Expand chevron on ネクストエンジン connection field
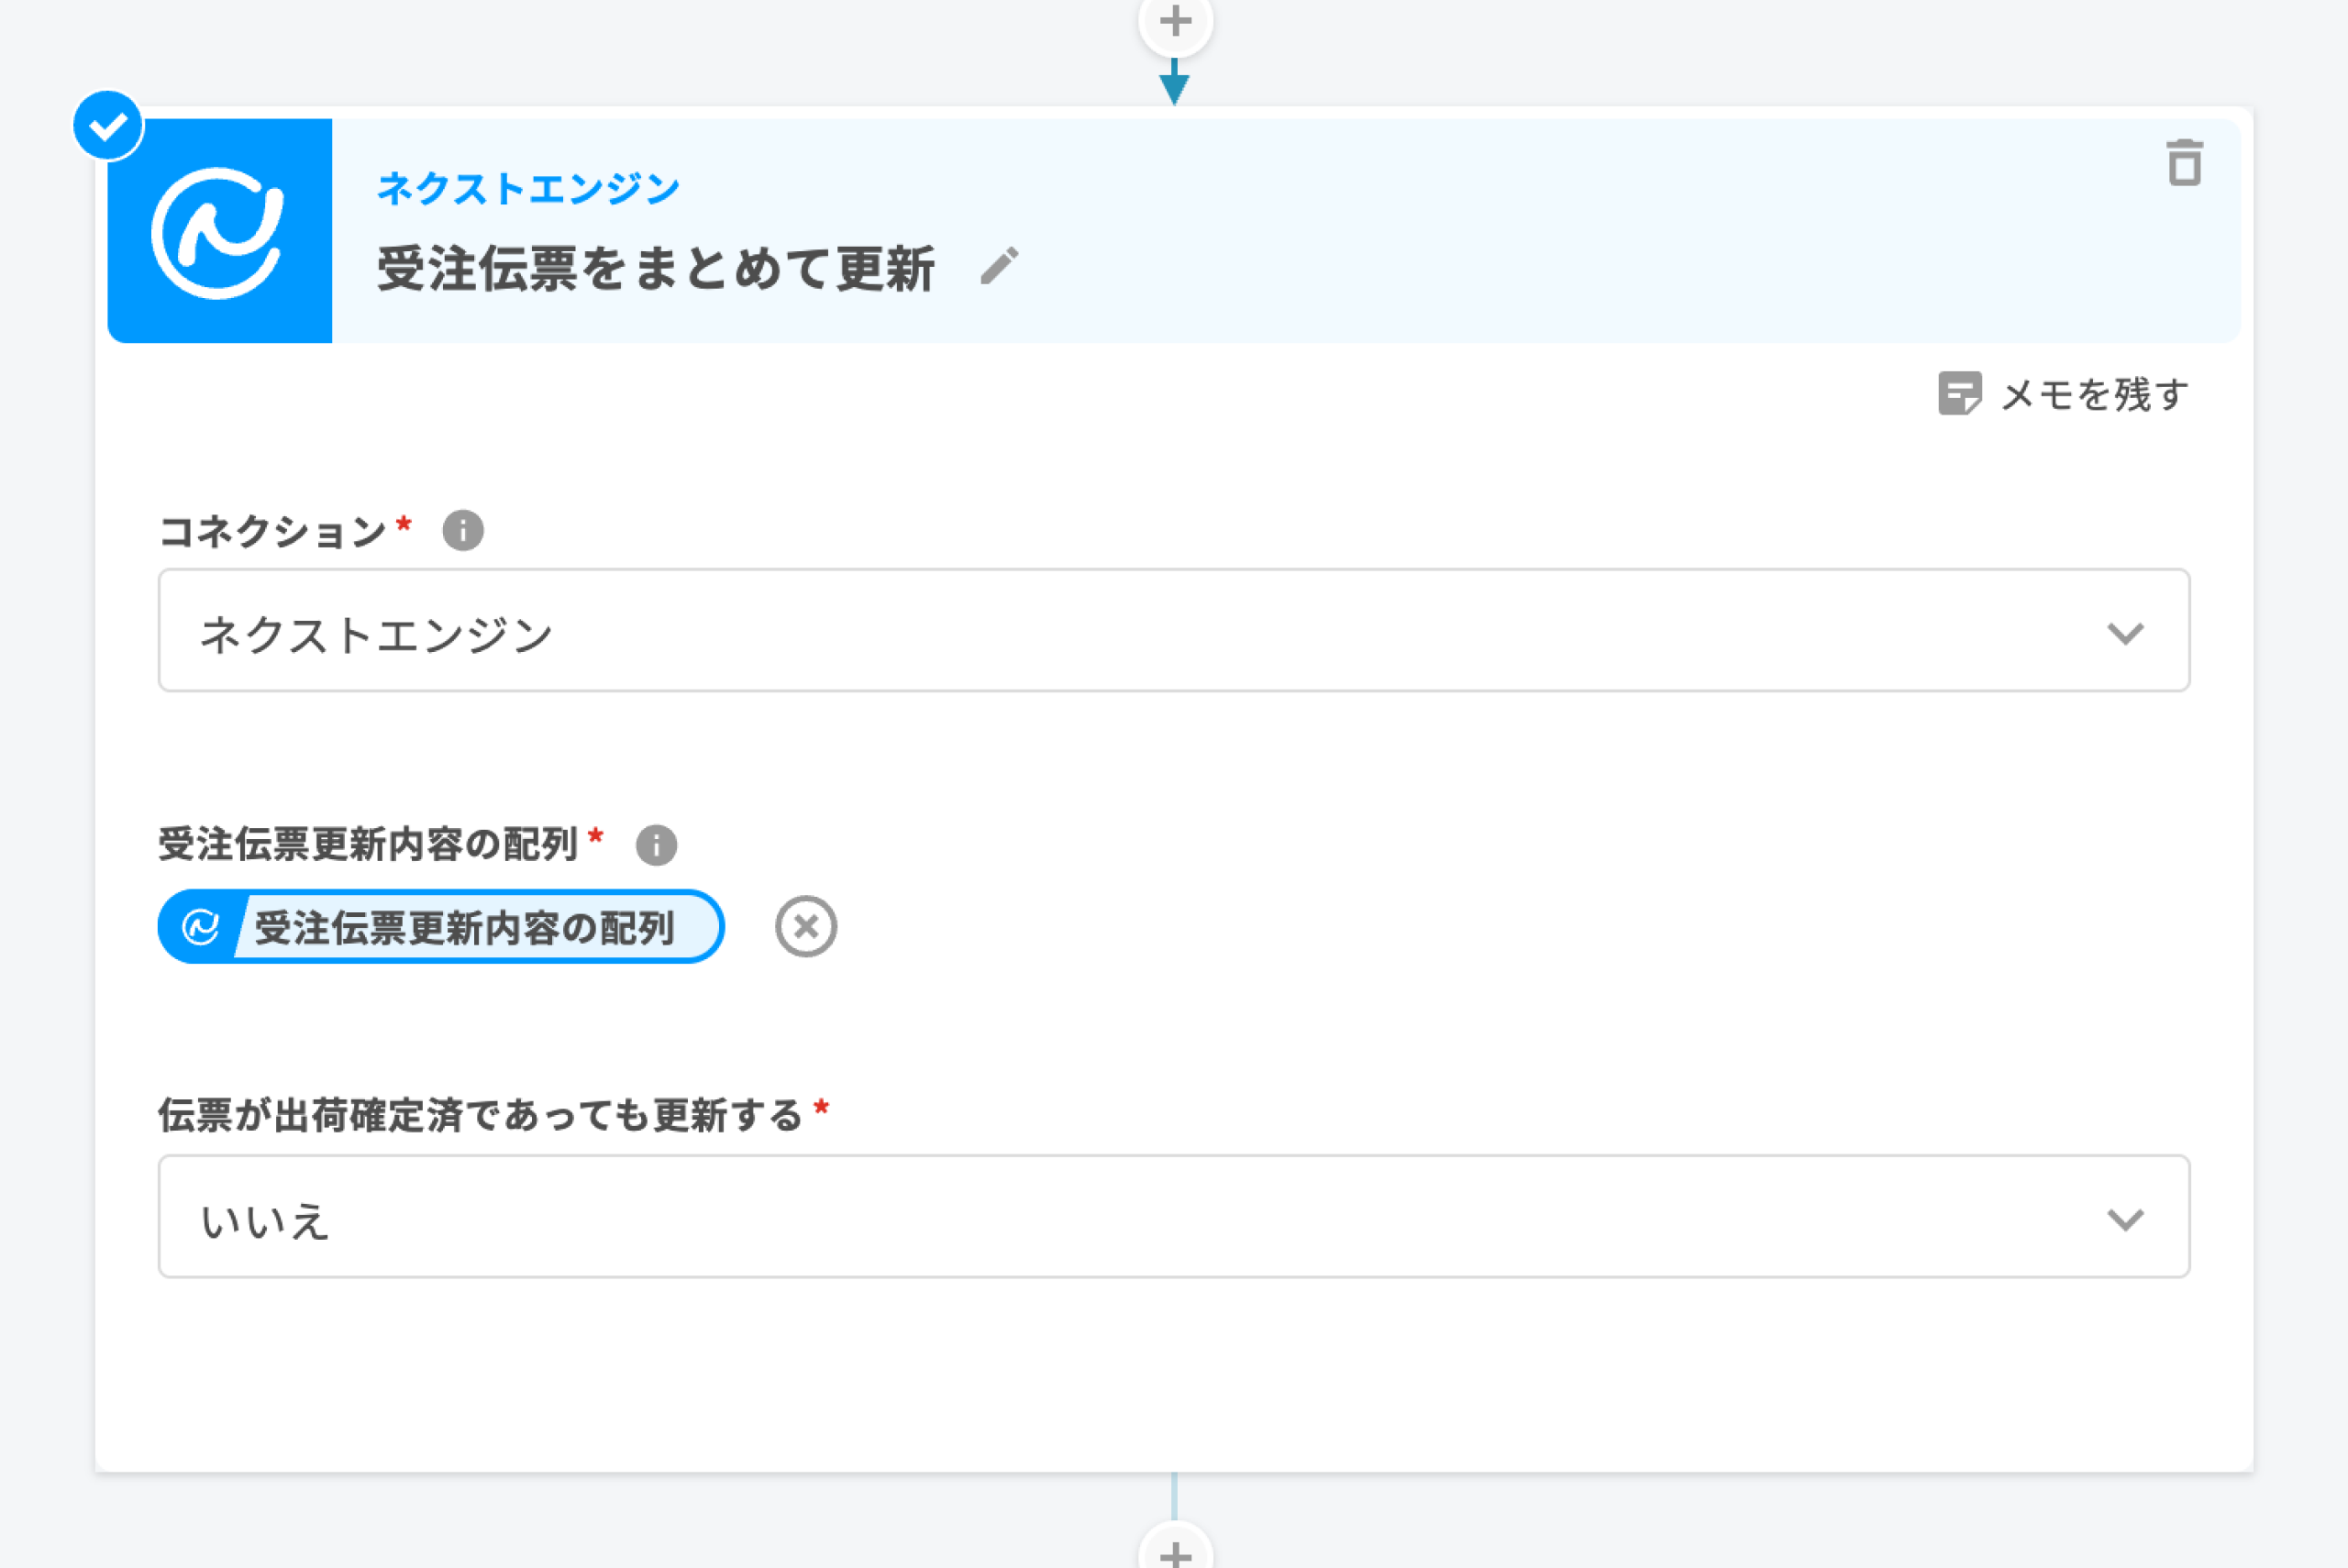 pos(2124,633)
